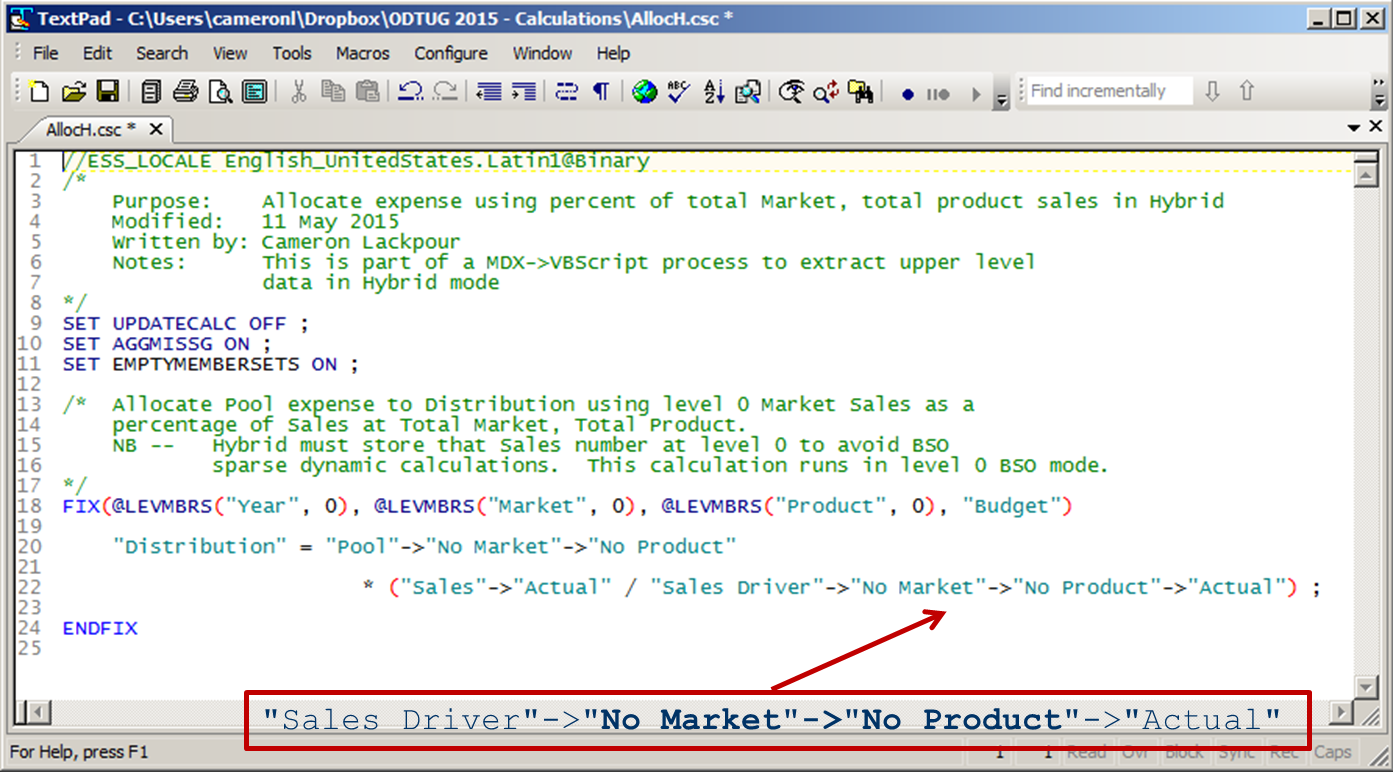Expand the find toolbar overflow chevron

pyautogui.click(x=1380, y=92)
